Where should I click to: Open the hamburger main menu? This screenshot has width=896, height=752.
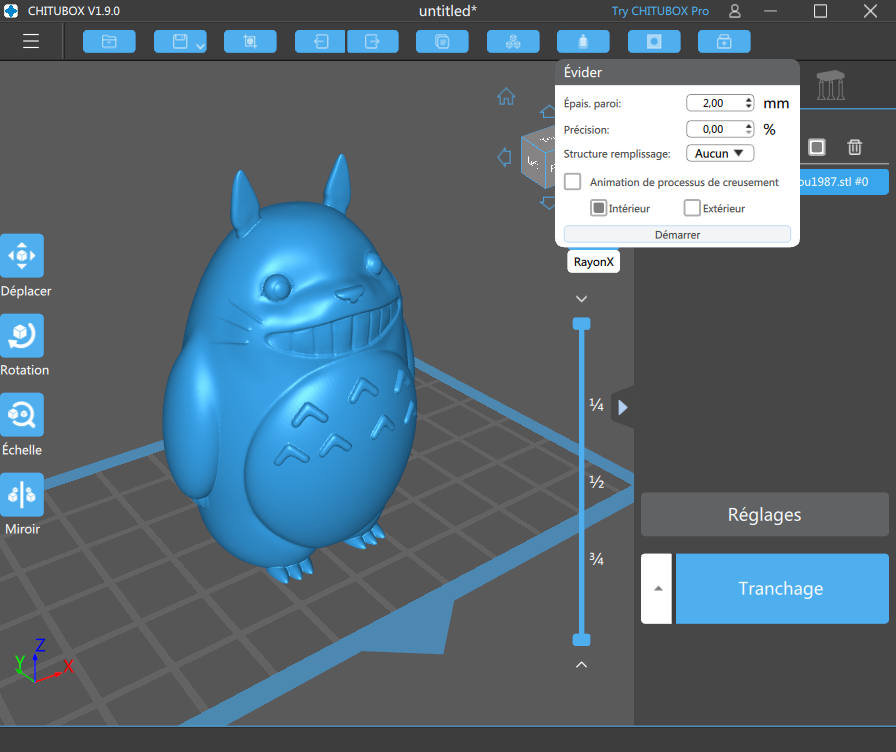31,41
